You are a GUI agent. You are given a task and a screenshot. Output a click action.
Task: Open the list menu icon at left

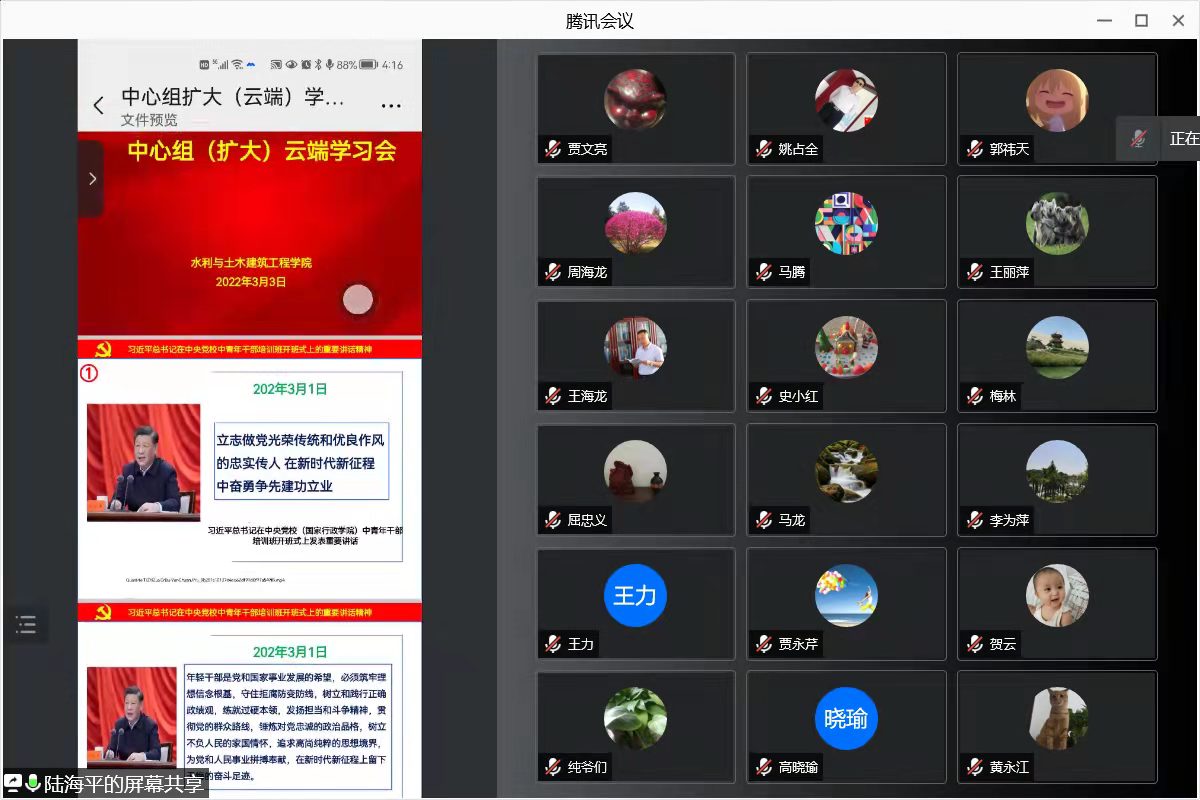26,625
